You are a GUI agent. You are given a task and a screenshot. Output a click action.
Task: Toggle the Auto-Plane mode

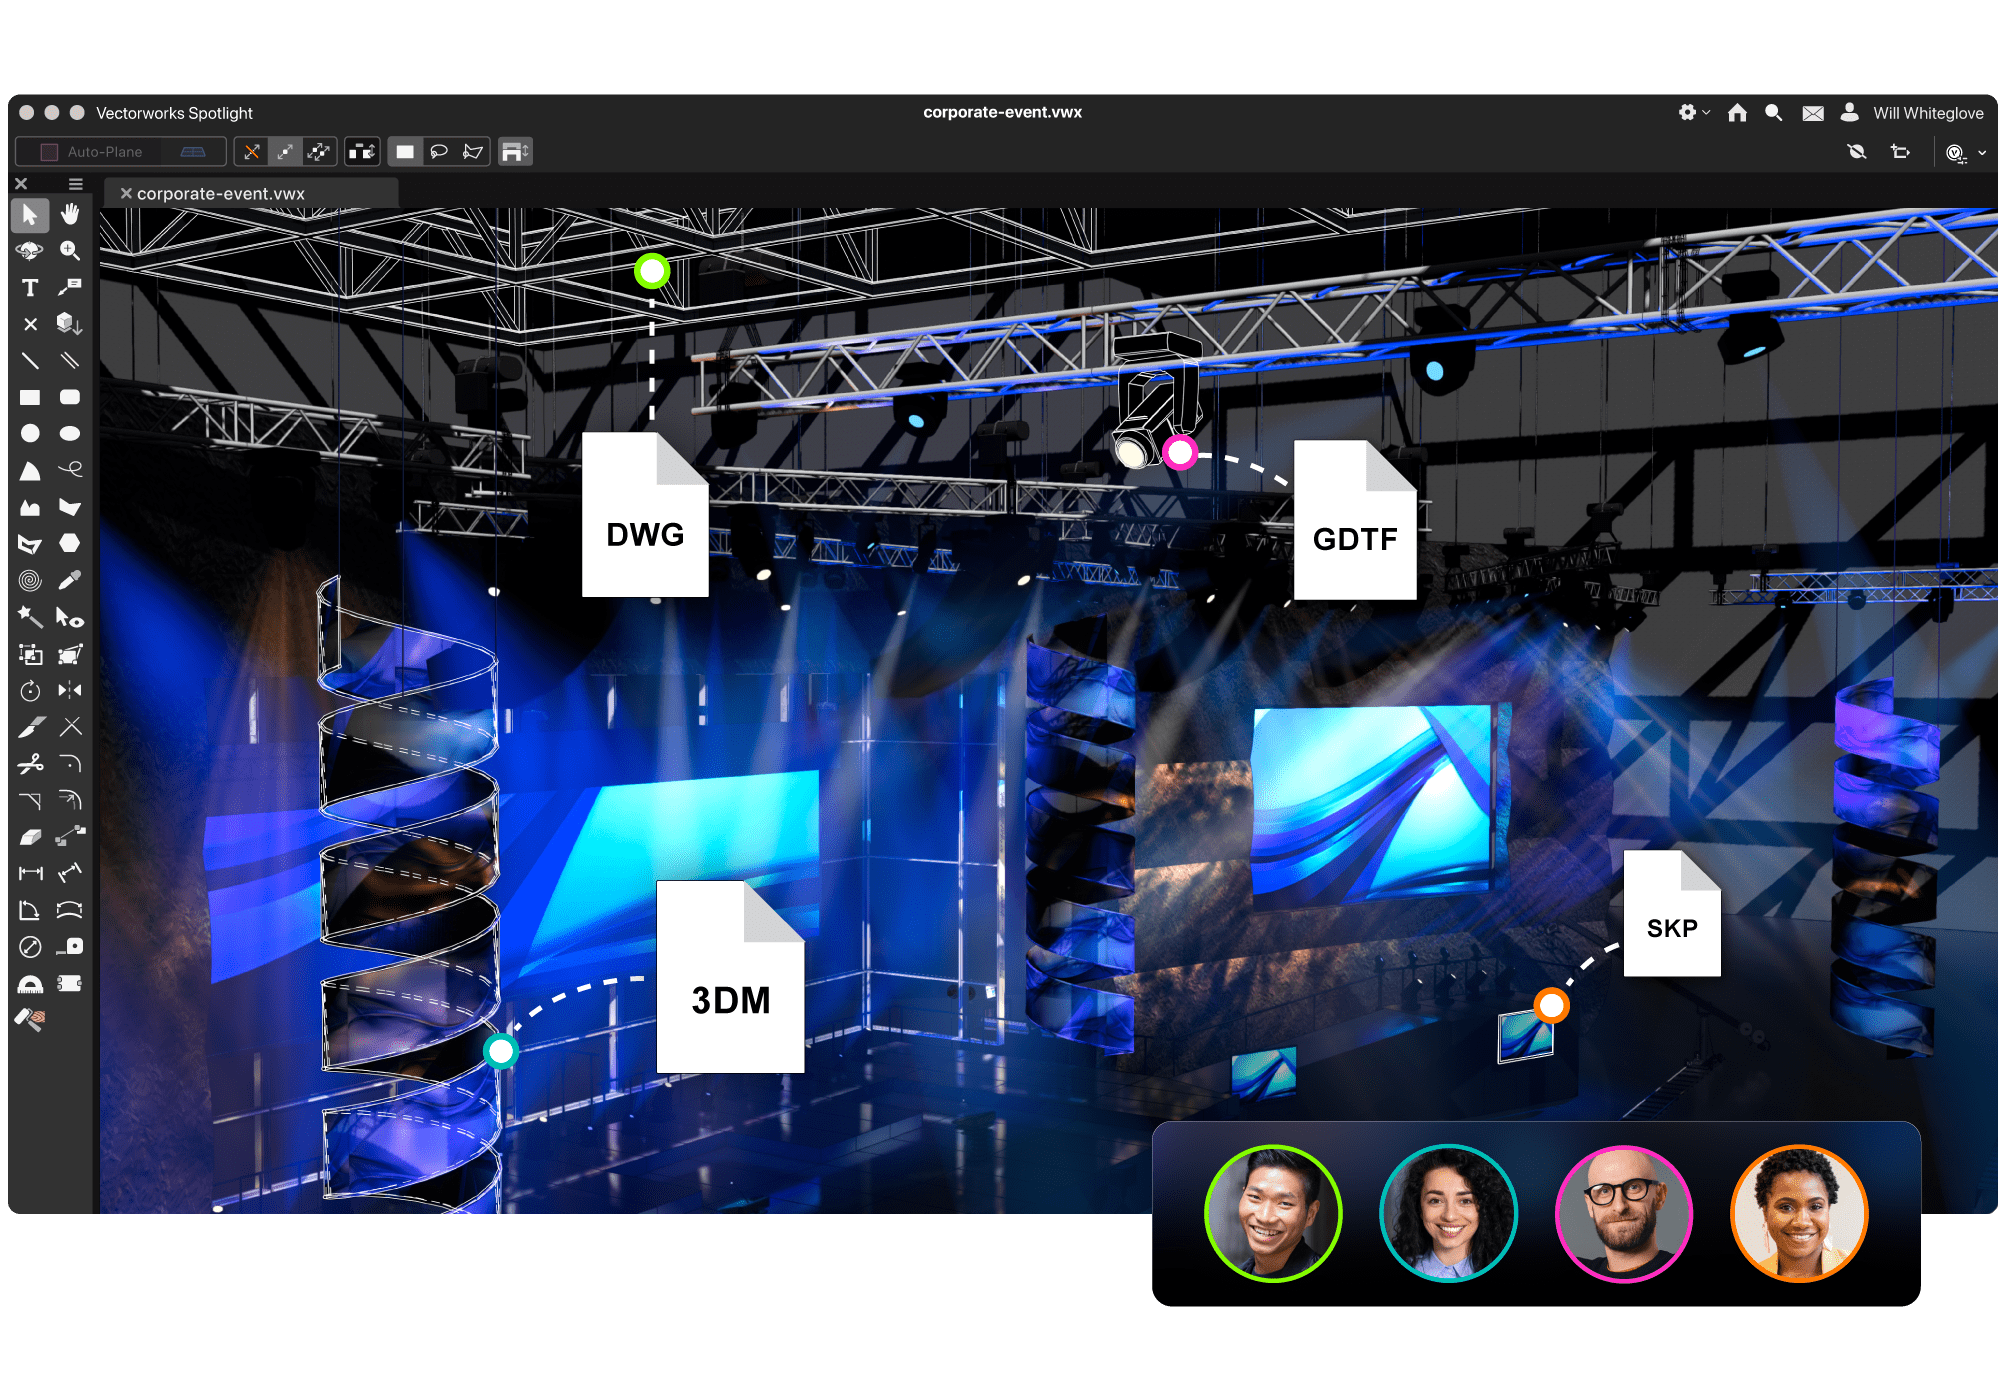click(105, 151)
